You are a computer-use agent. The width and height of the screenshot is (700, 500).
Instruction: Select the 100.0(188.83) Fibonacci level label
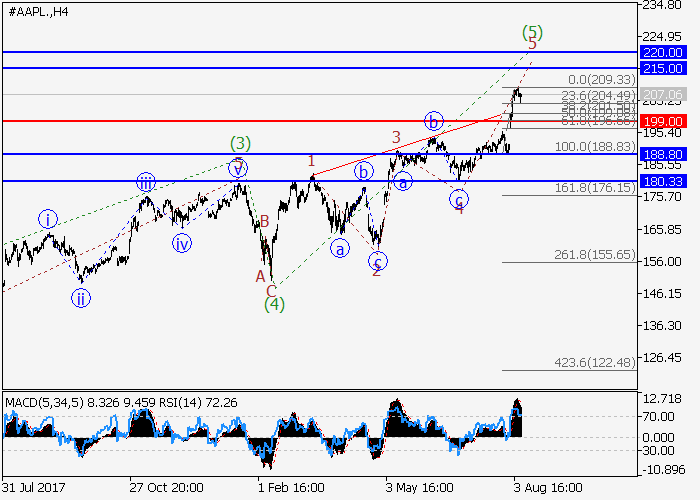[595, 147]
